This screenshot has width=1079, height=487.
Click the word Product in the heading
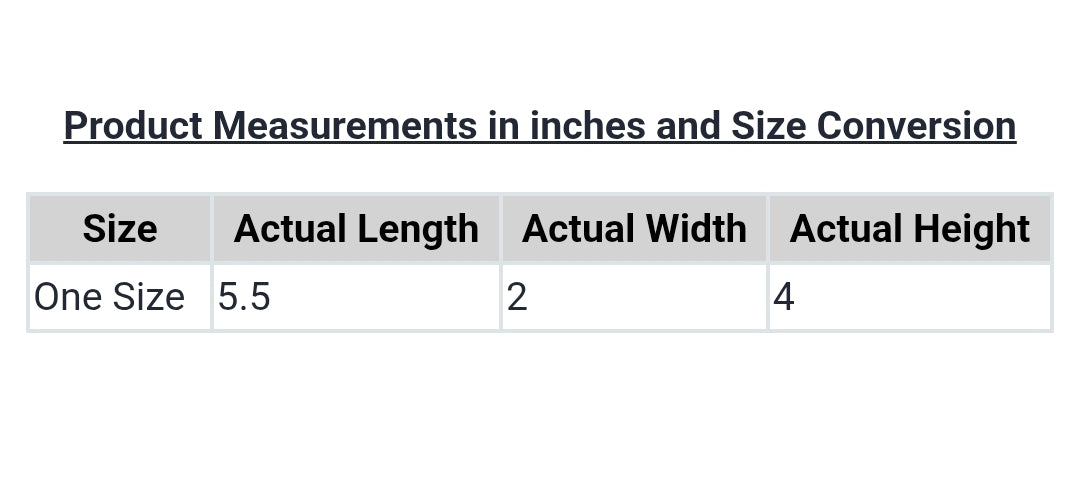133,126
